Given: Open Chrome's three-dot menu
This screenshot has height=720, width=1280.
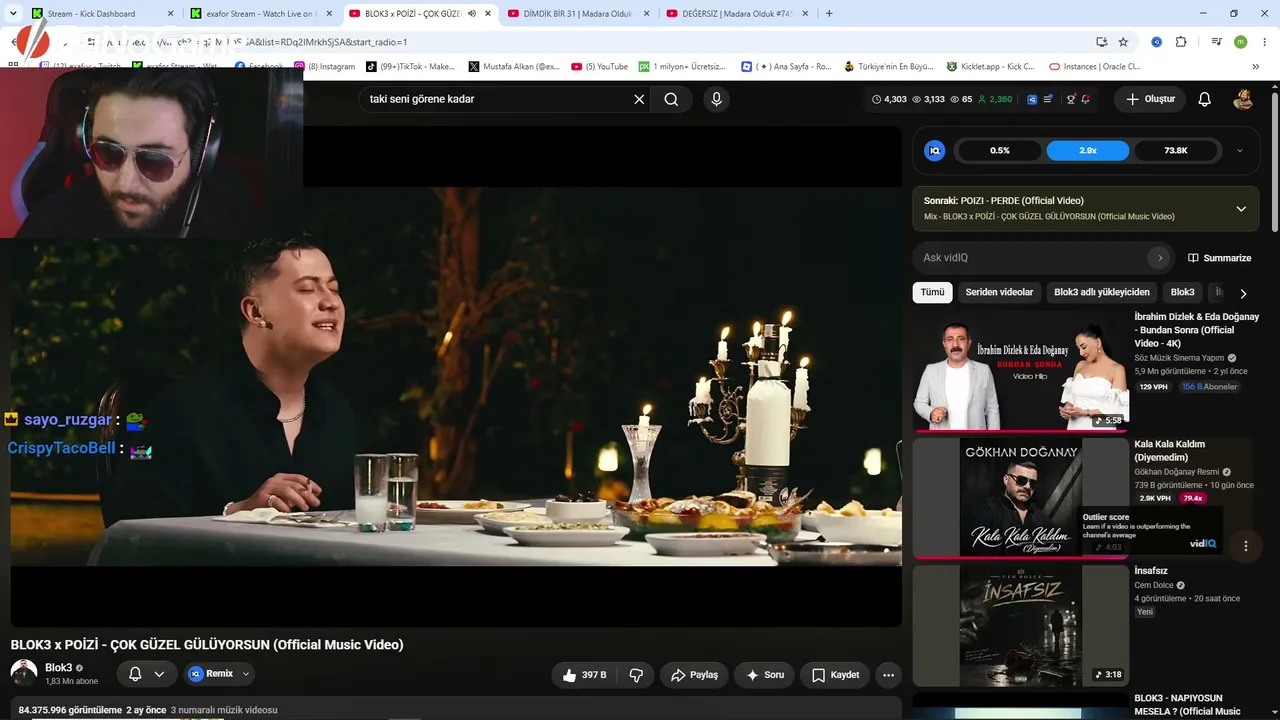Looking at the screenshot, I should pos(1265,42).
